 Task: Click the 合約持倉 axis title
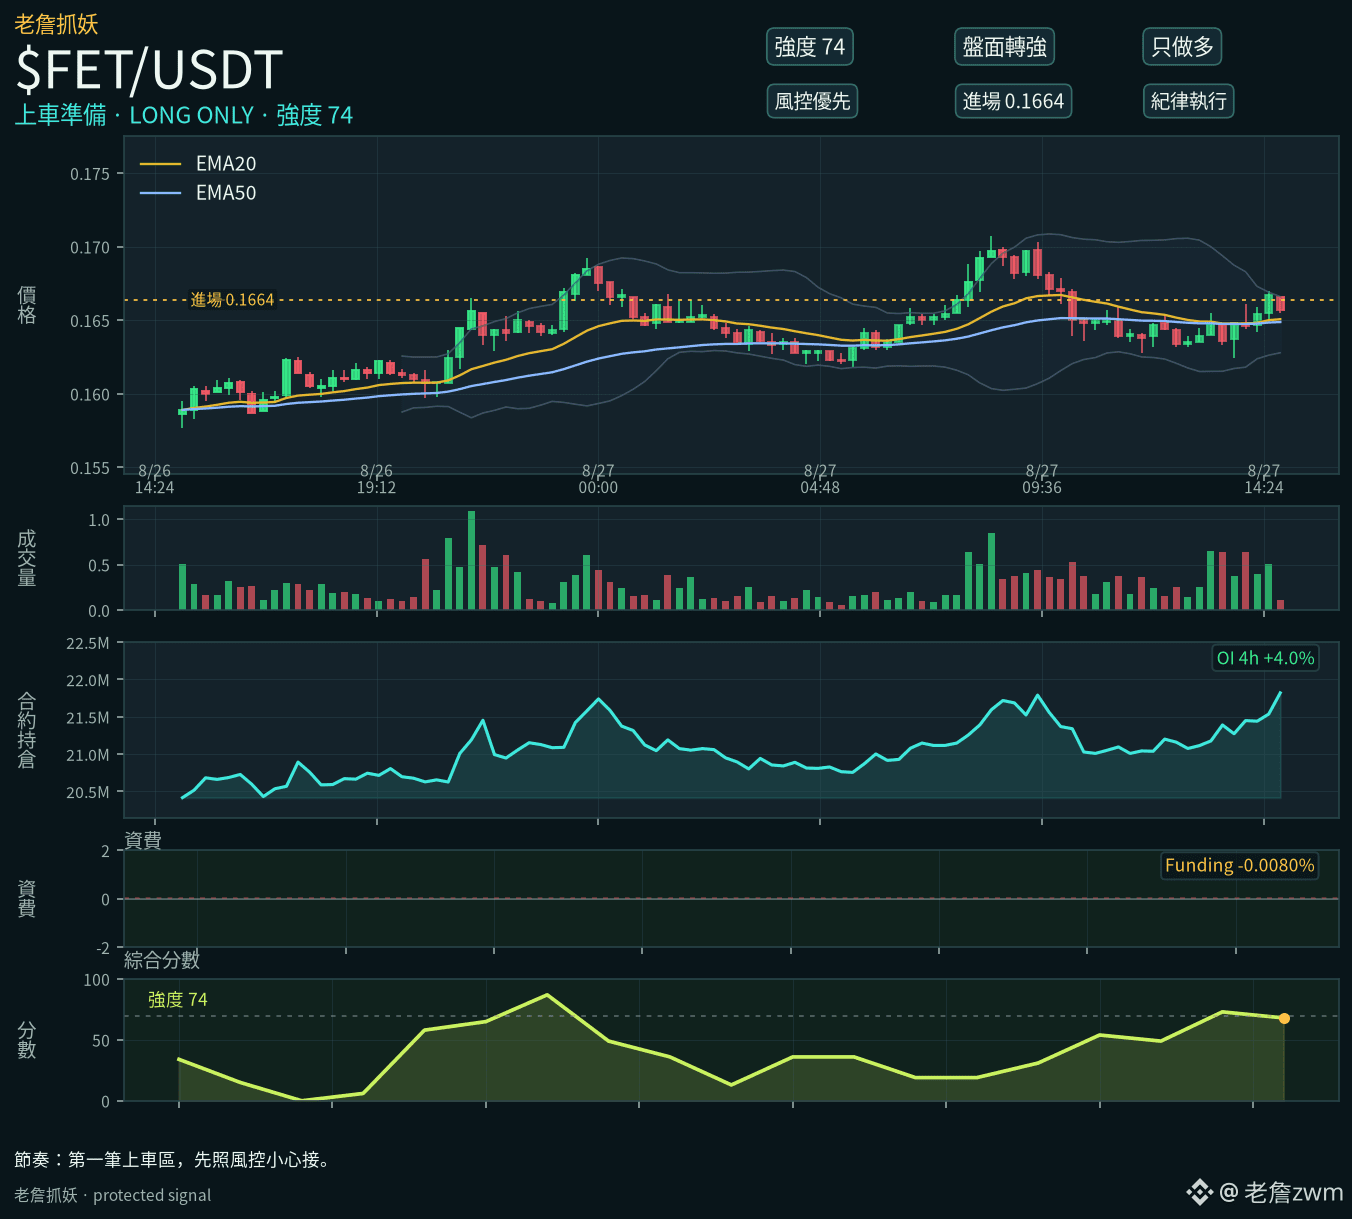(27, 730)
